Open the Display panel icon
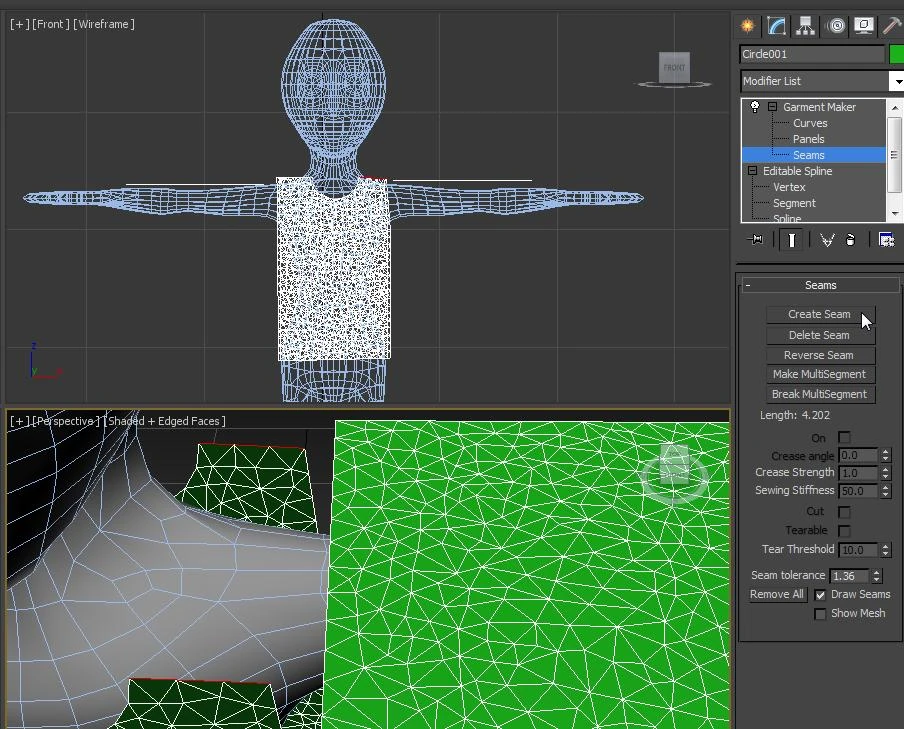This screenshot has width=904, height=729. point(864,26)
